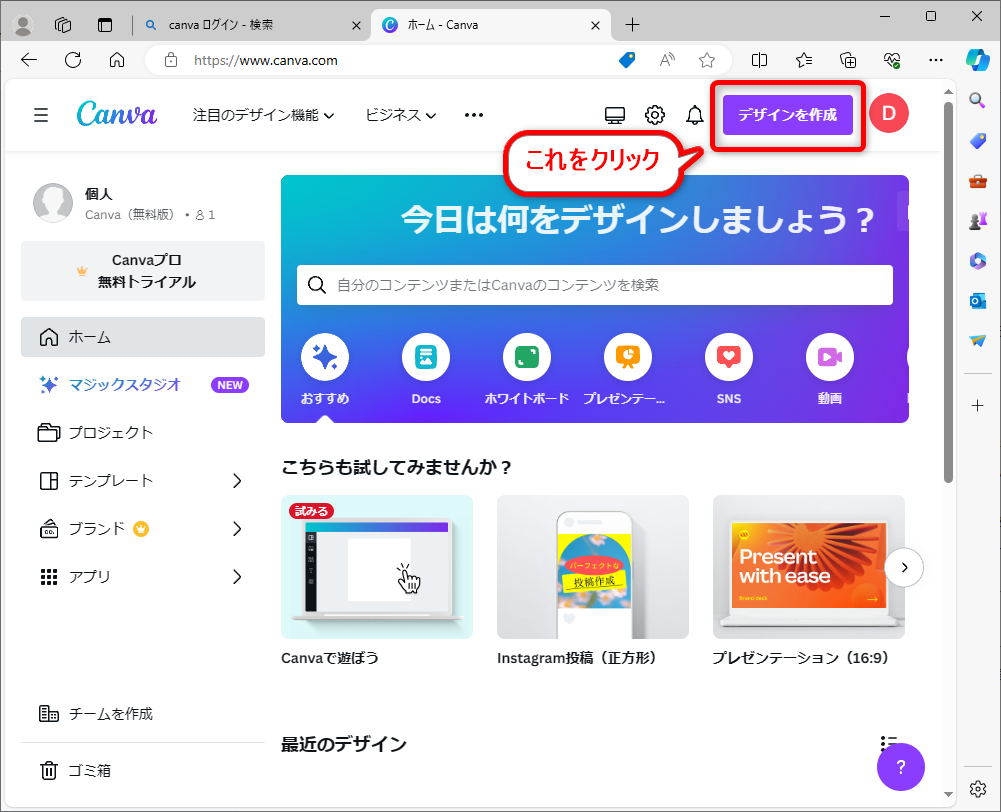Go back in browser
This screenshot has height=812, width=1001.
tap(29, 60)
